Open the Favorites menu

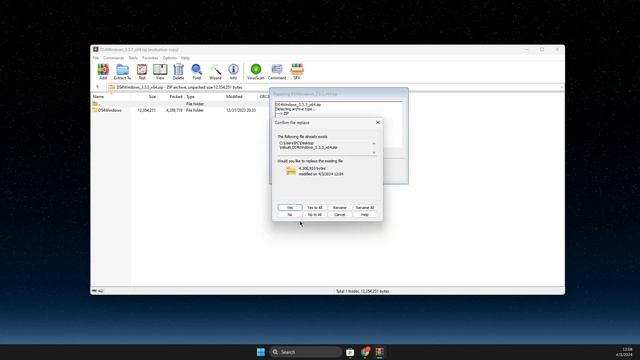tap(150, 58)
